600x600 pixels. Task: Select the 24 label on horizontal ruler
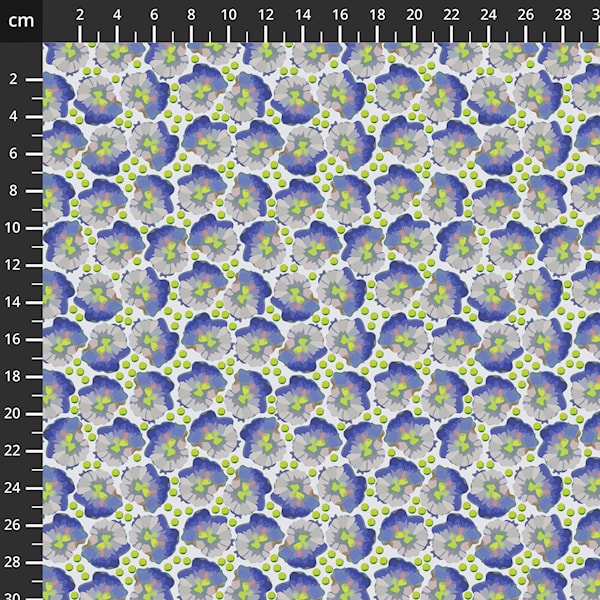tap(489, 15)
